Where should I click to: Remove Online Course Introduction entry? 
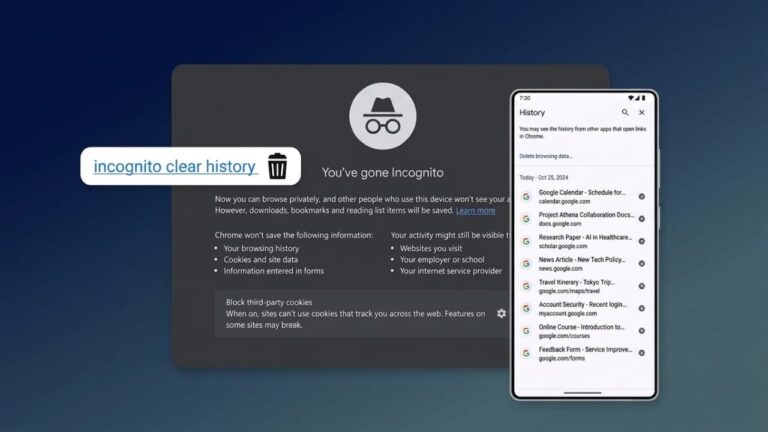click(642, 331)
